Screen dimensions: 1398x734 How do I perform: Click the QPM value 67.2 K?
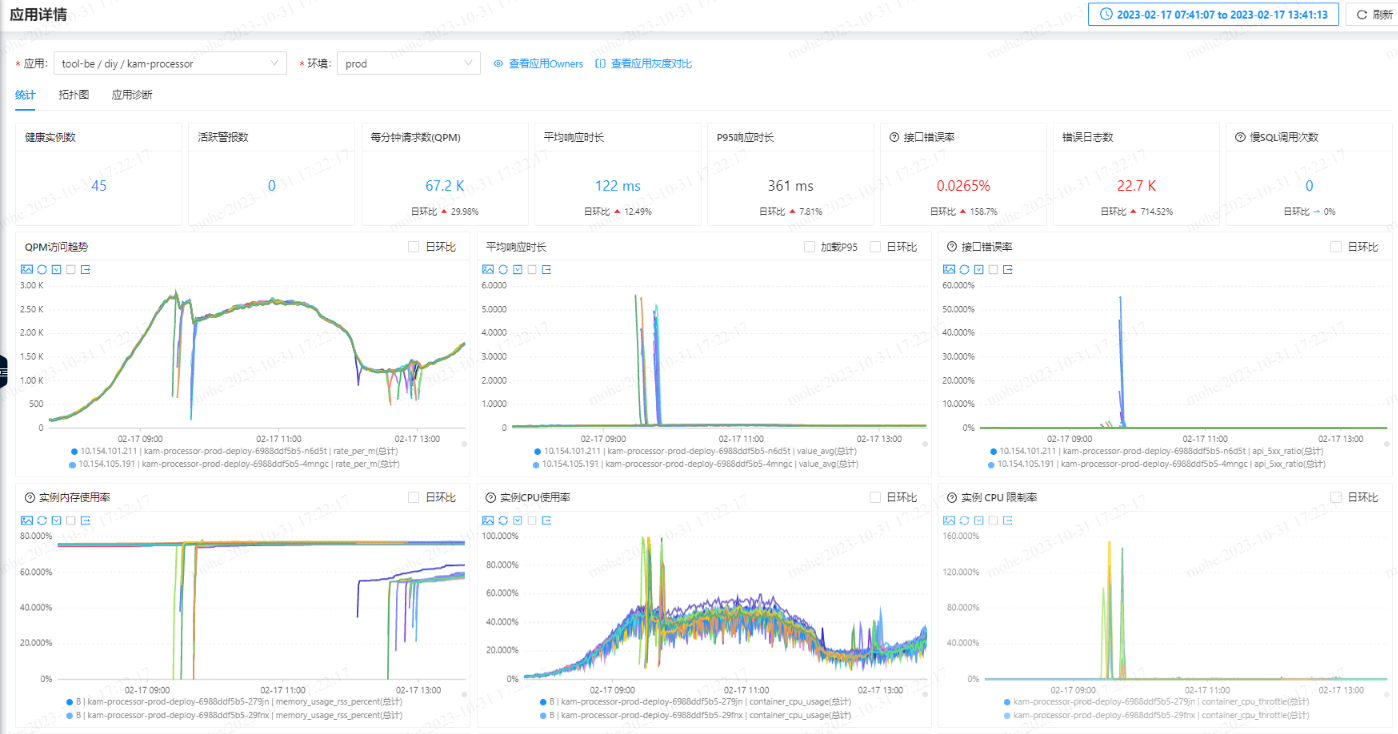tap(445, 186)
